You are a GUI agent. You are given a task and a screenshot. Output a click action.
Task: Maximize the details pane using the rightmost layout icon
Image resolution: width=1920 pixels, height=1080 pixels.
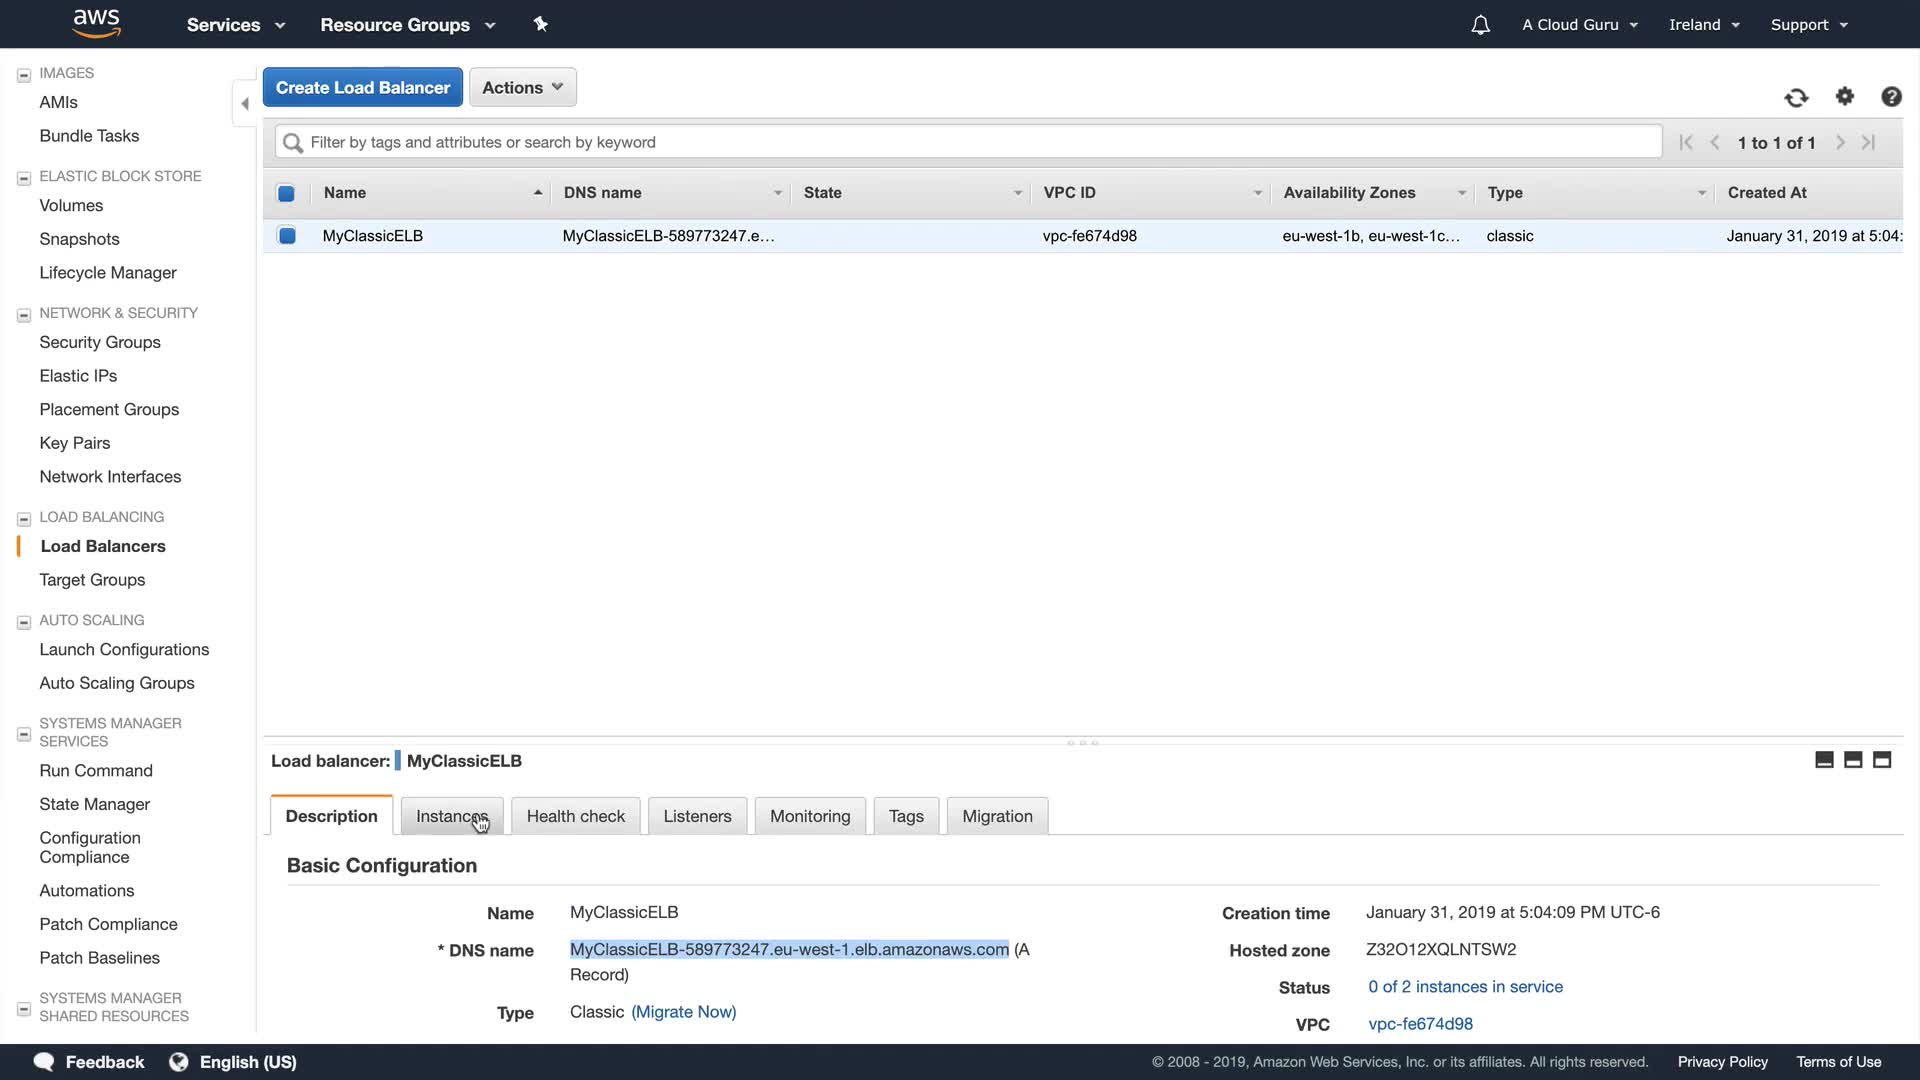pos(1882,760)
